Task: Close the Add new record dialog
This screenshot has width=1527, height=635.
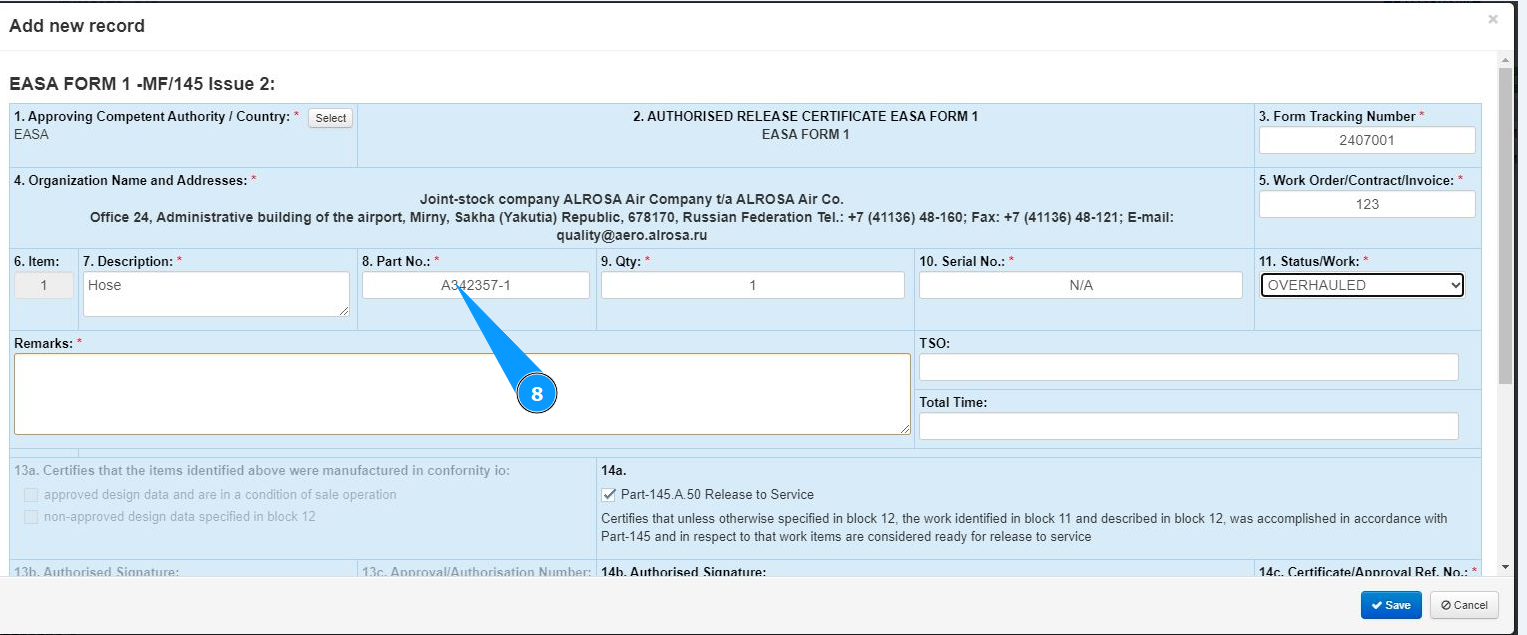Action: point(1493,18)
